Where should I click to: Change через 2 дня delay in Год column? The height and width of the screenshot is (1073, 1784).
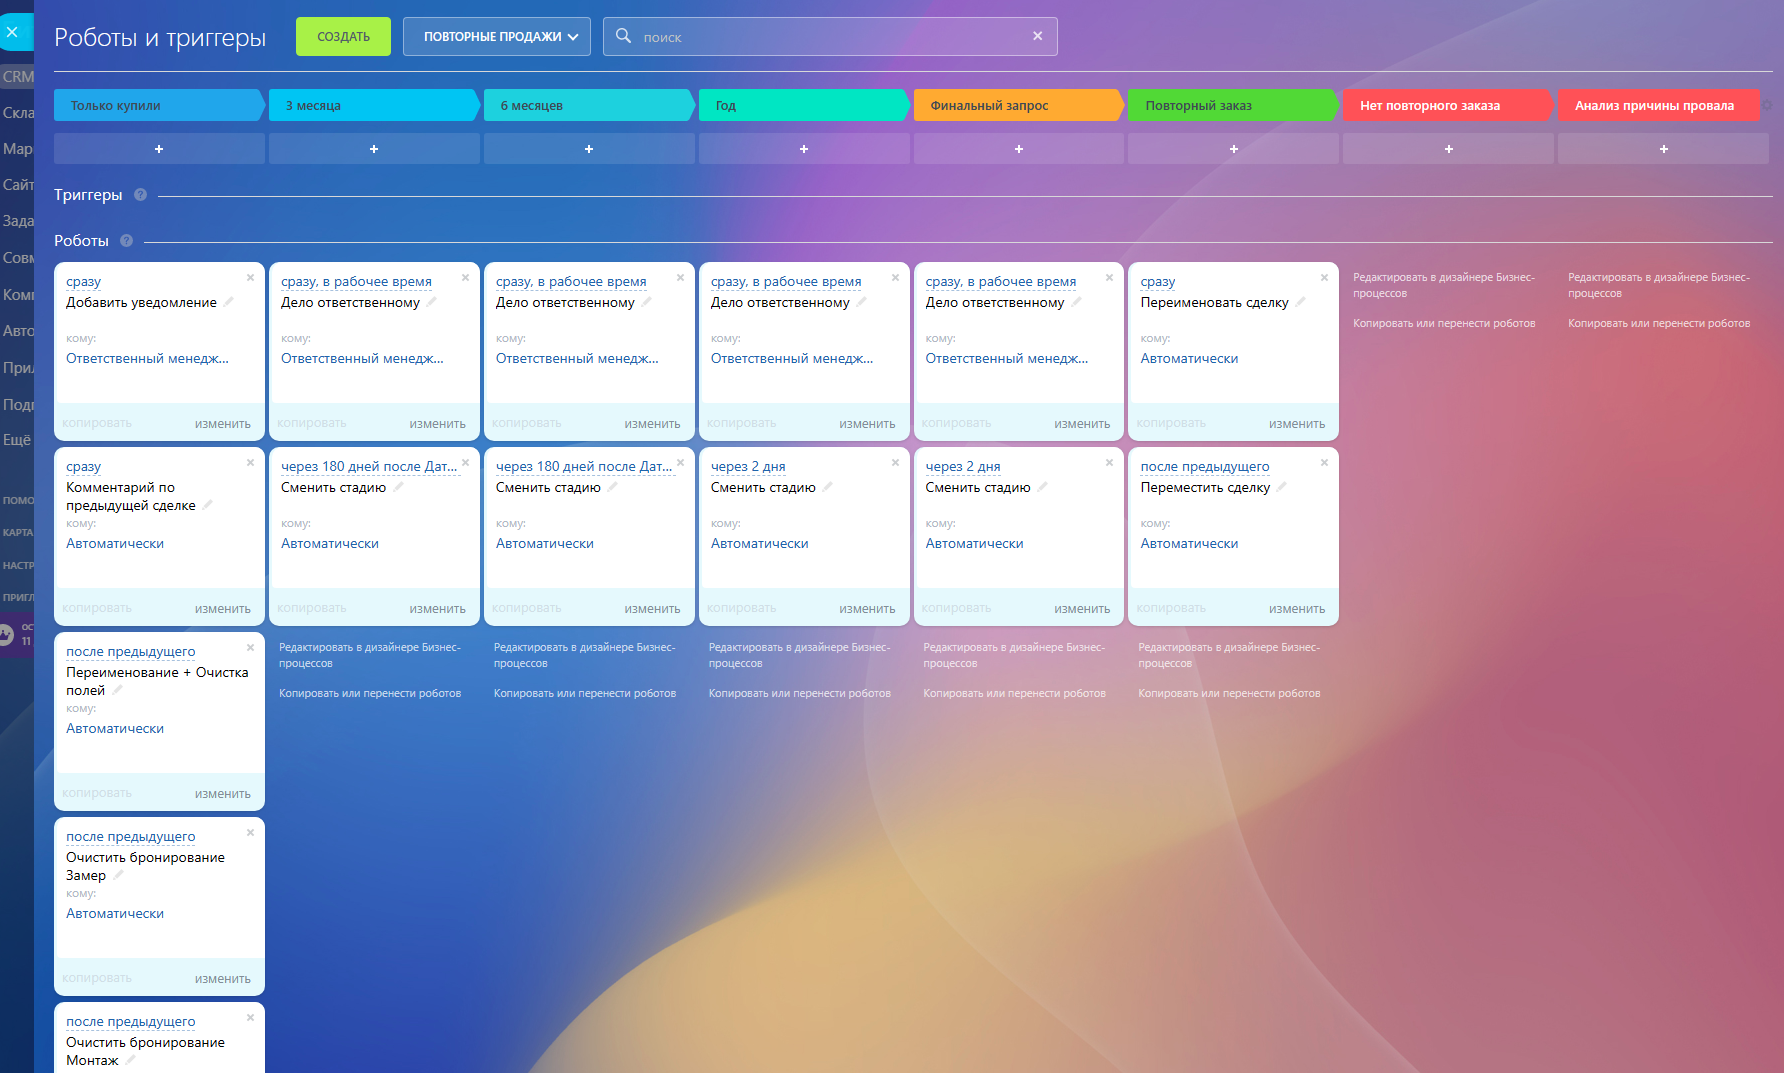coord(748,467)
